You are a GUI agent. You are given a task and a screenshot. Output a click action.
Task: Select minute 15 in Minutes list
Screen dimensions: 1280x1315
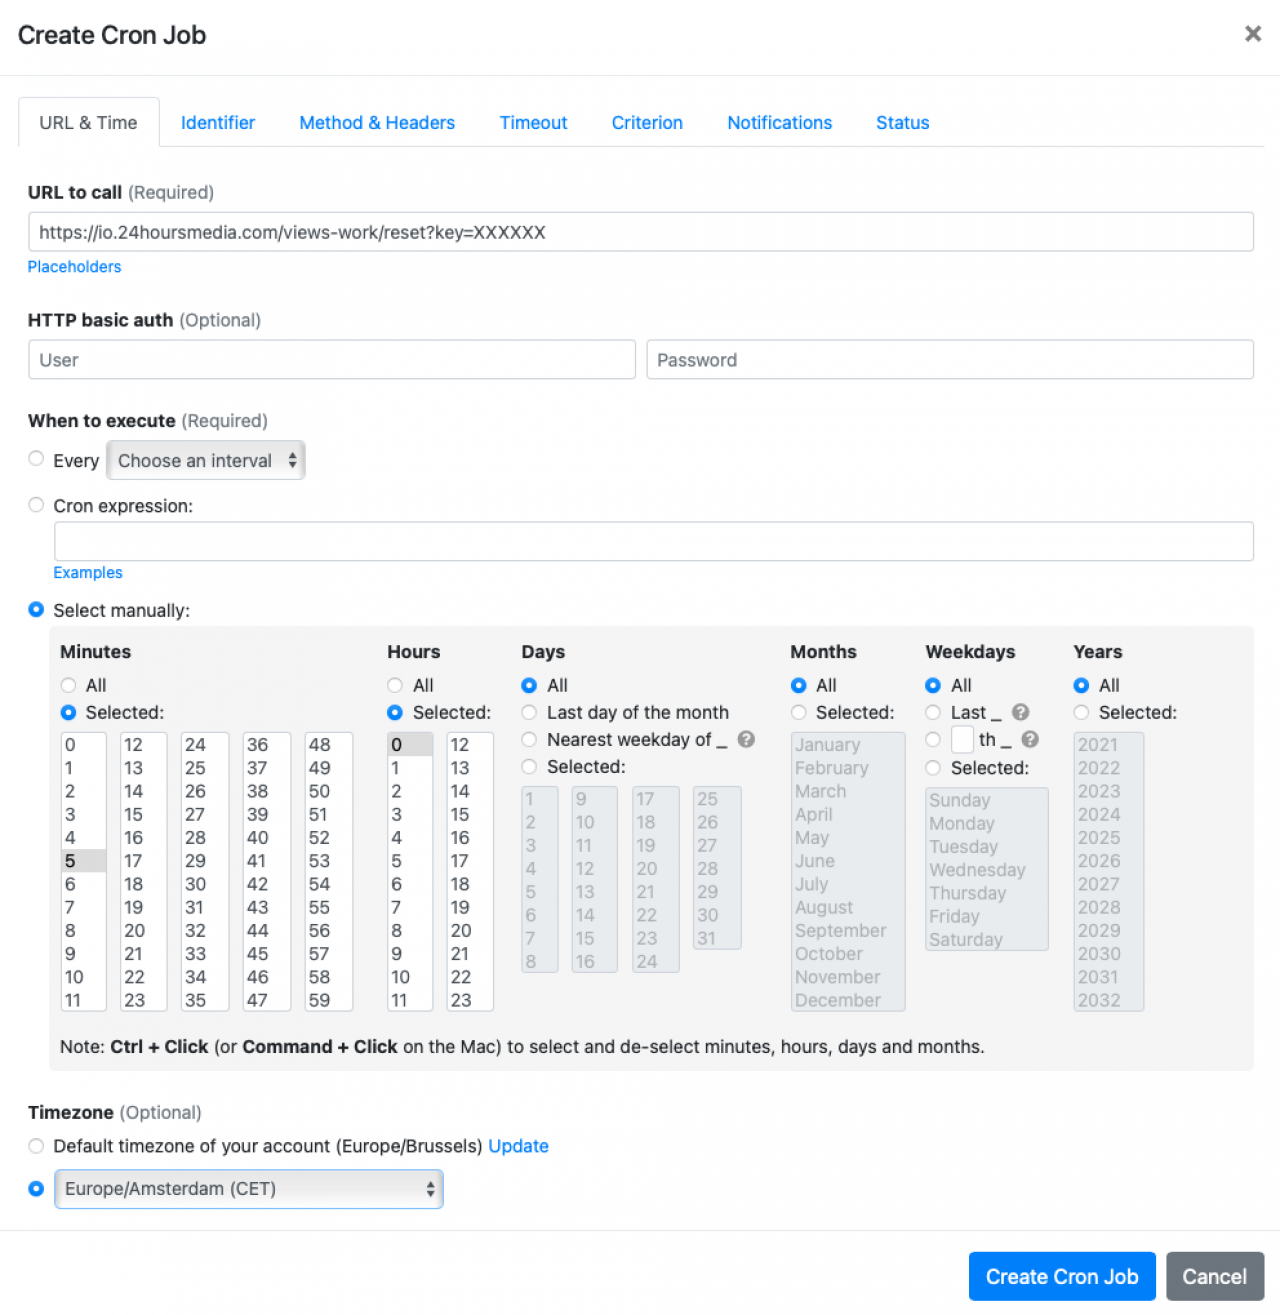pyautogui.click(x=142, y=814)
